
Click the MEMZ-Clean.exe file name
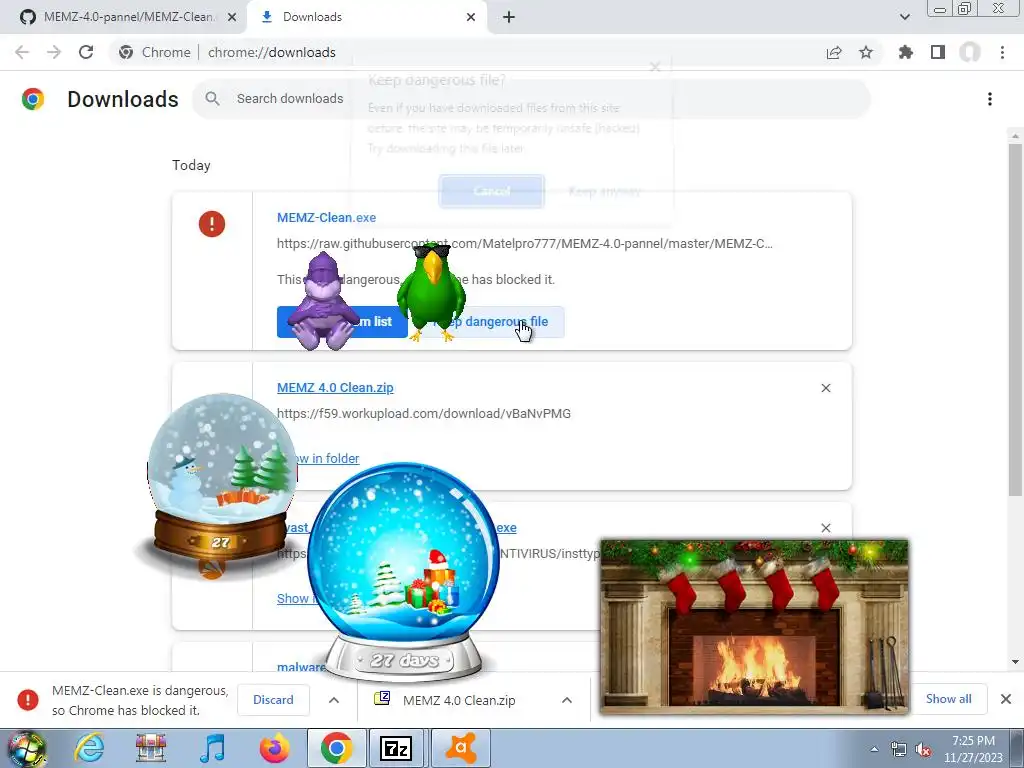point(326,217)
